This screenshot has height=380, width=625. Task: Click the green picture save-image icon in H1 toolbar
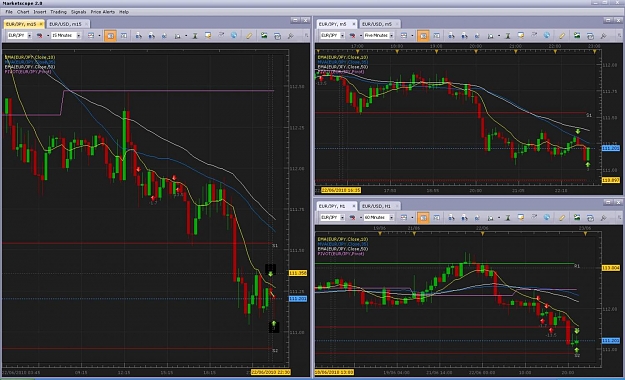pyautogui.click(x=577, y=218)
